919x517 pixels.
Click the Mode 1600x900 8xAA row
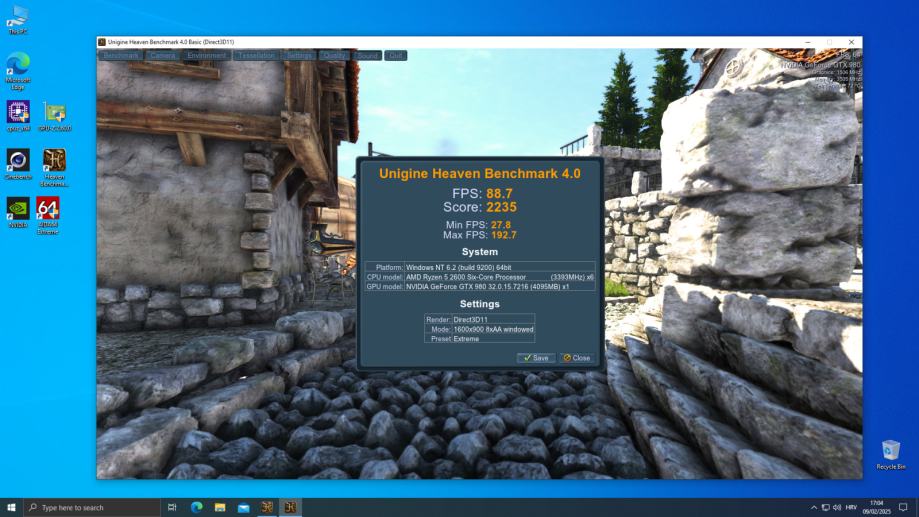[x=479, y=329]
